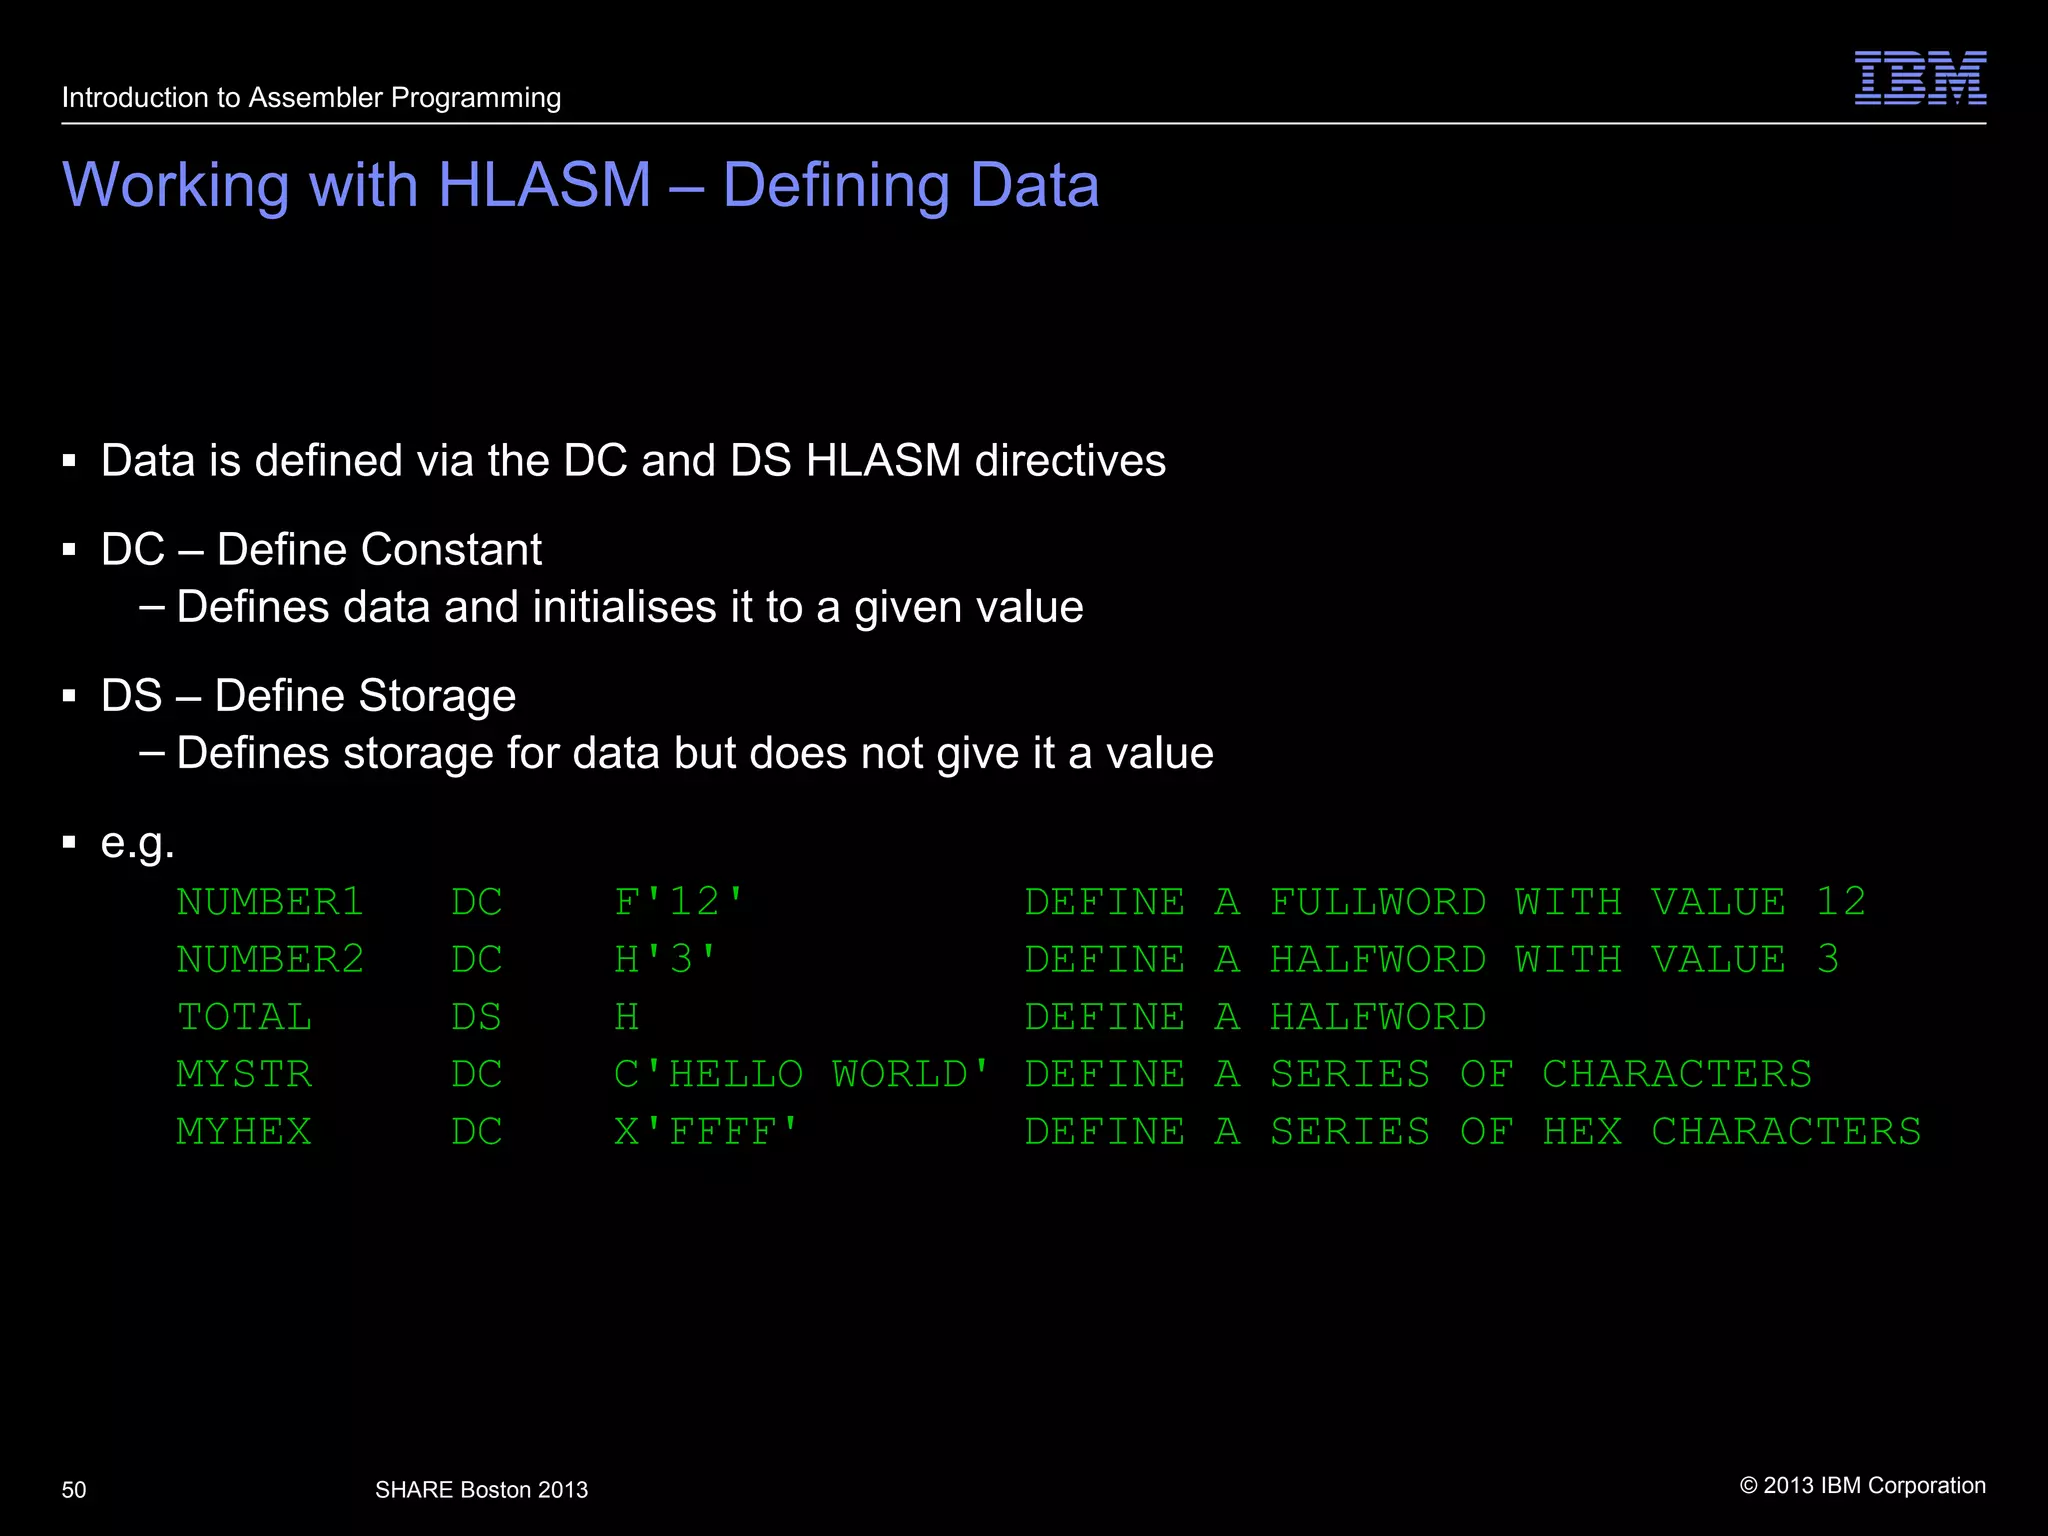Click the slide title Working with HLASM
The width and height of the screenshot is (2048, 1536).
tap(580, 185)
